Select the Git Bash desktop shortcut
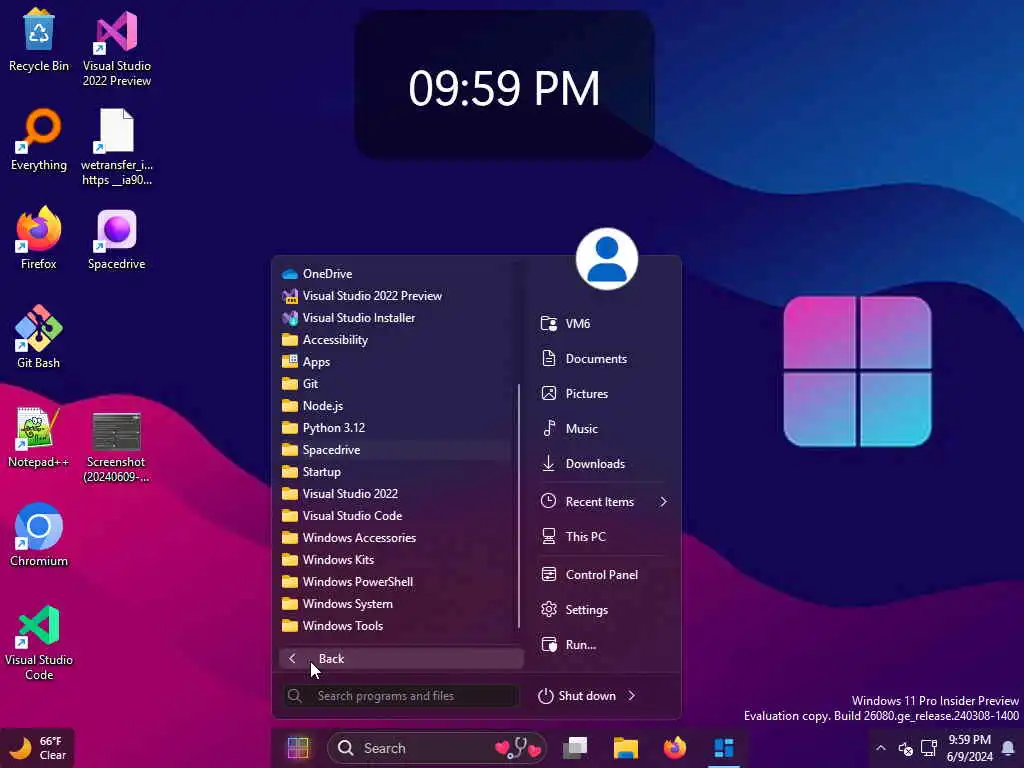 [x=39, y=337]
